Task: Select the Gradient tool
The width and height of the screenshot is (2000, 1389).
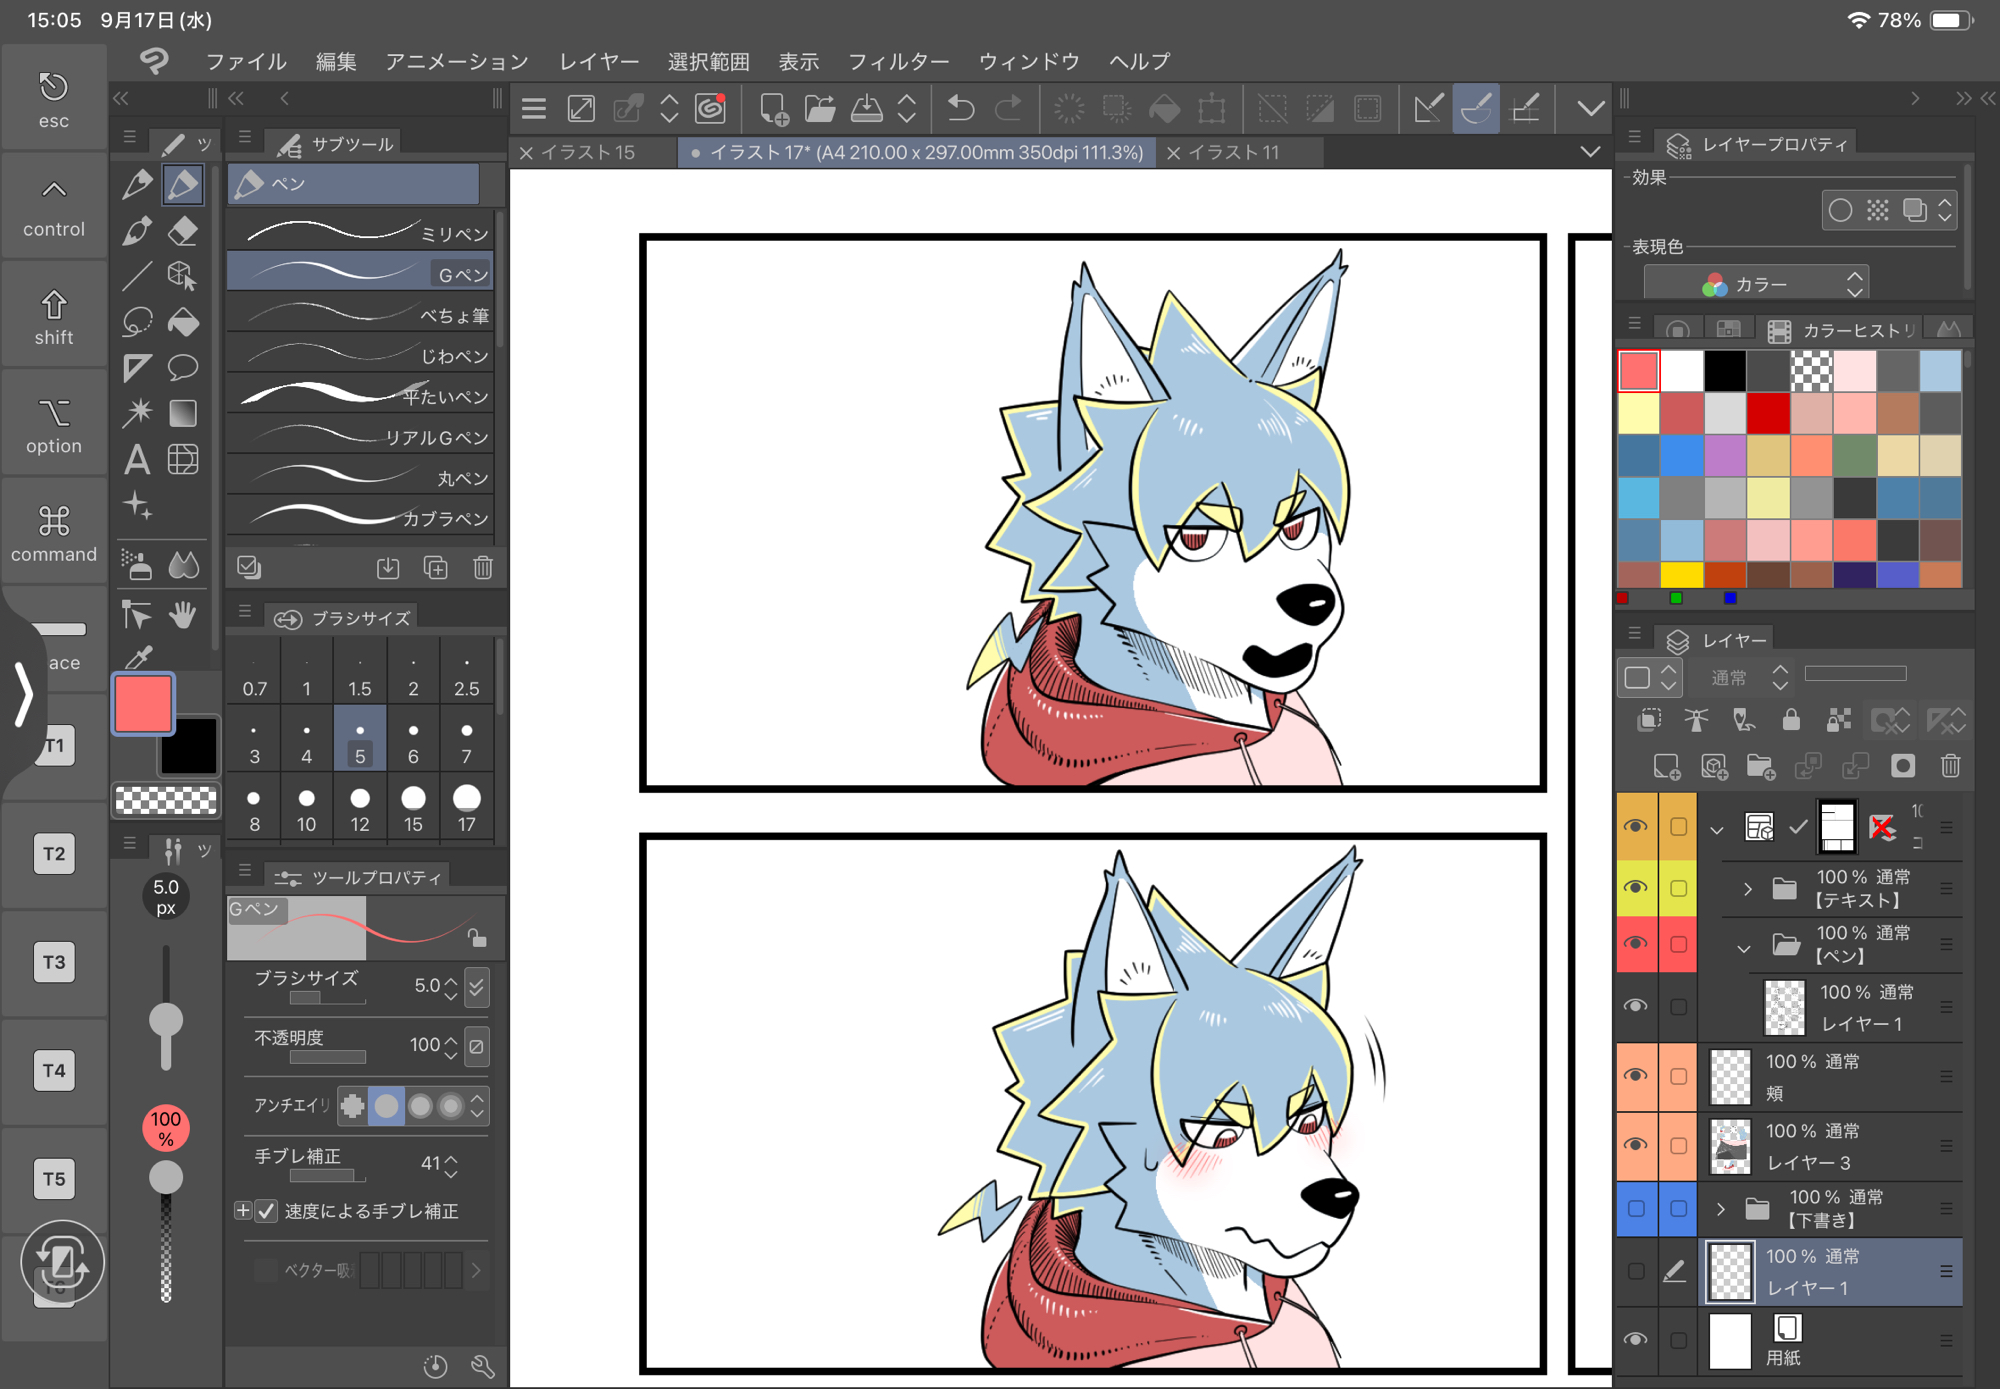Action: 182,413
